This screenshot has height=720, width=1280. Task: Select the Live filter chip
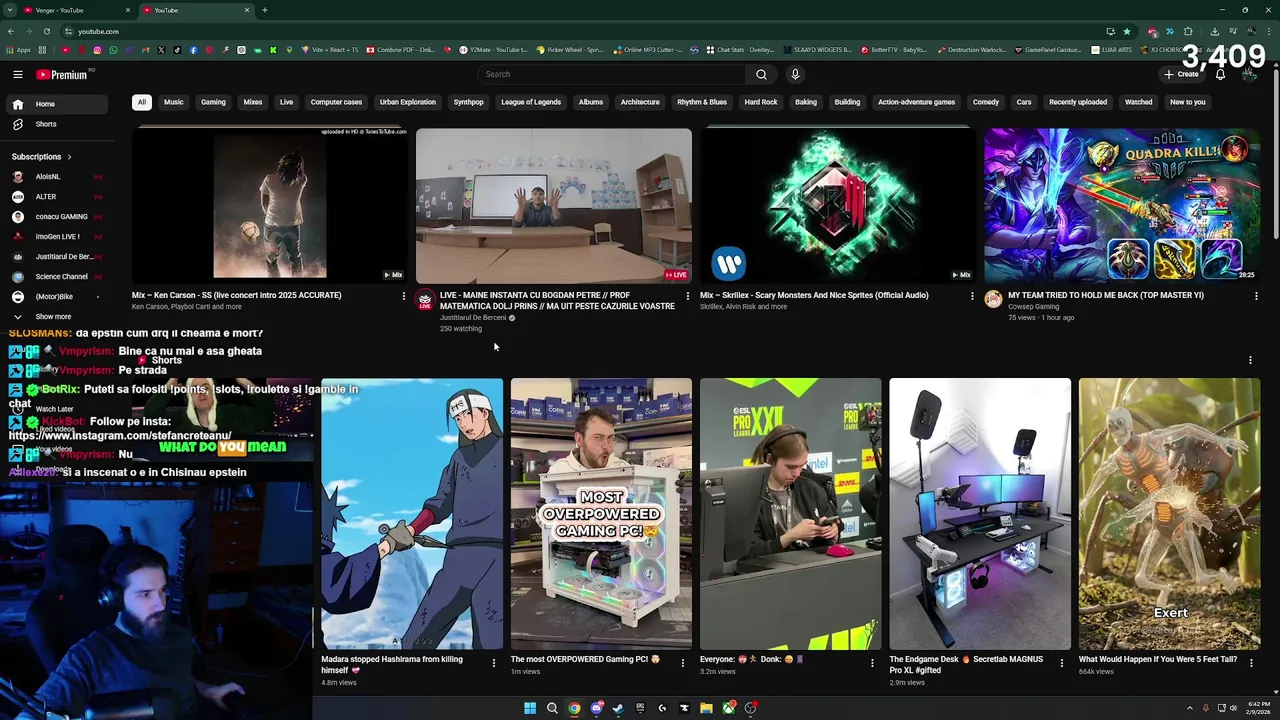(x=286, y=102)
